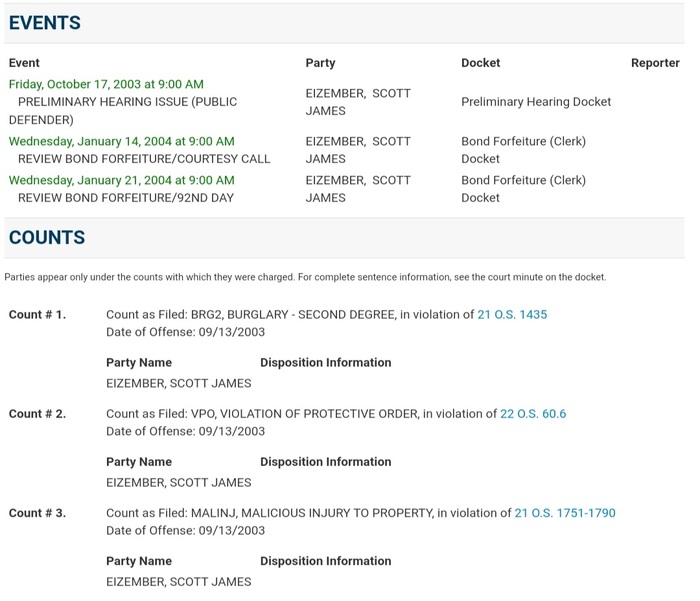Click the EVENTS section heading
Viewport: 700px width, 601px height.
pos(45,23)
